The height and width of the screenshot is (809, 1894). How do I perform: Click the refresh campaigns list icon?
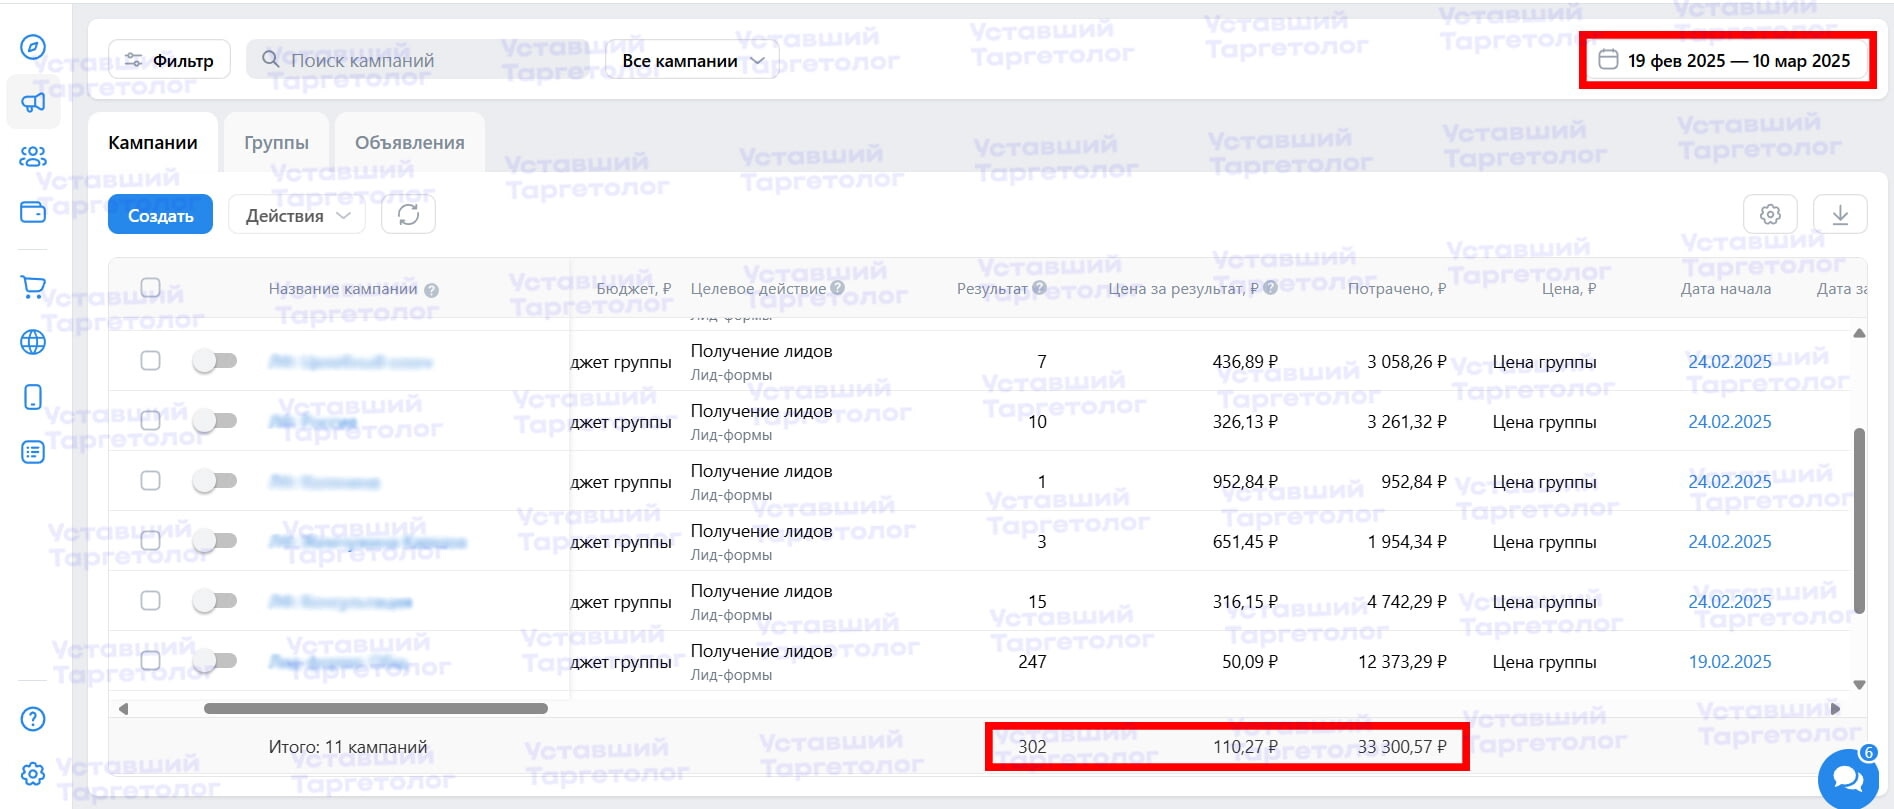point(408,214)
